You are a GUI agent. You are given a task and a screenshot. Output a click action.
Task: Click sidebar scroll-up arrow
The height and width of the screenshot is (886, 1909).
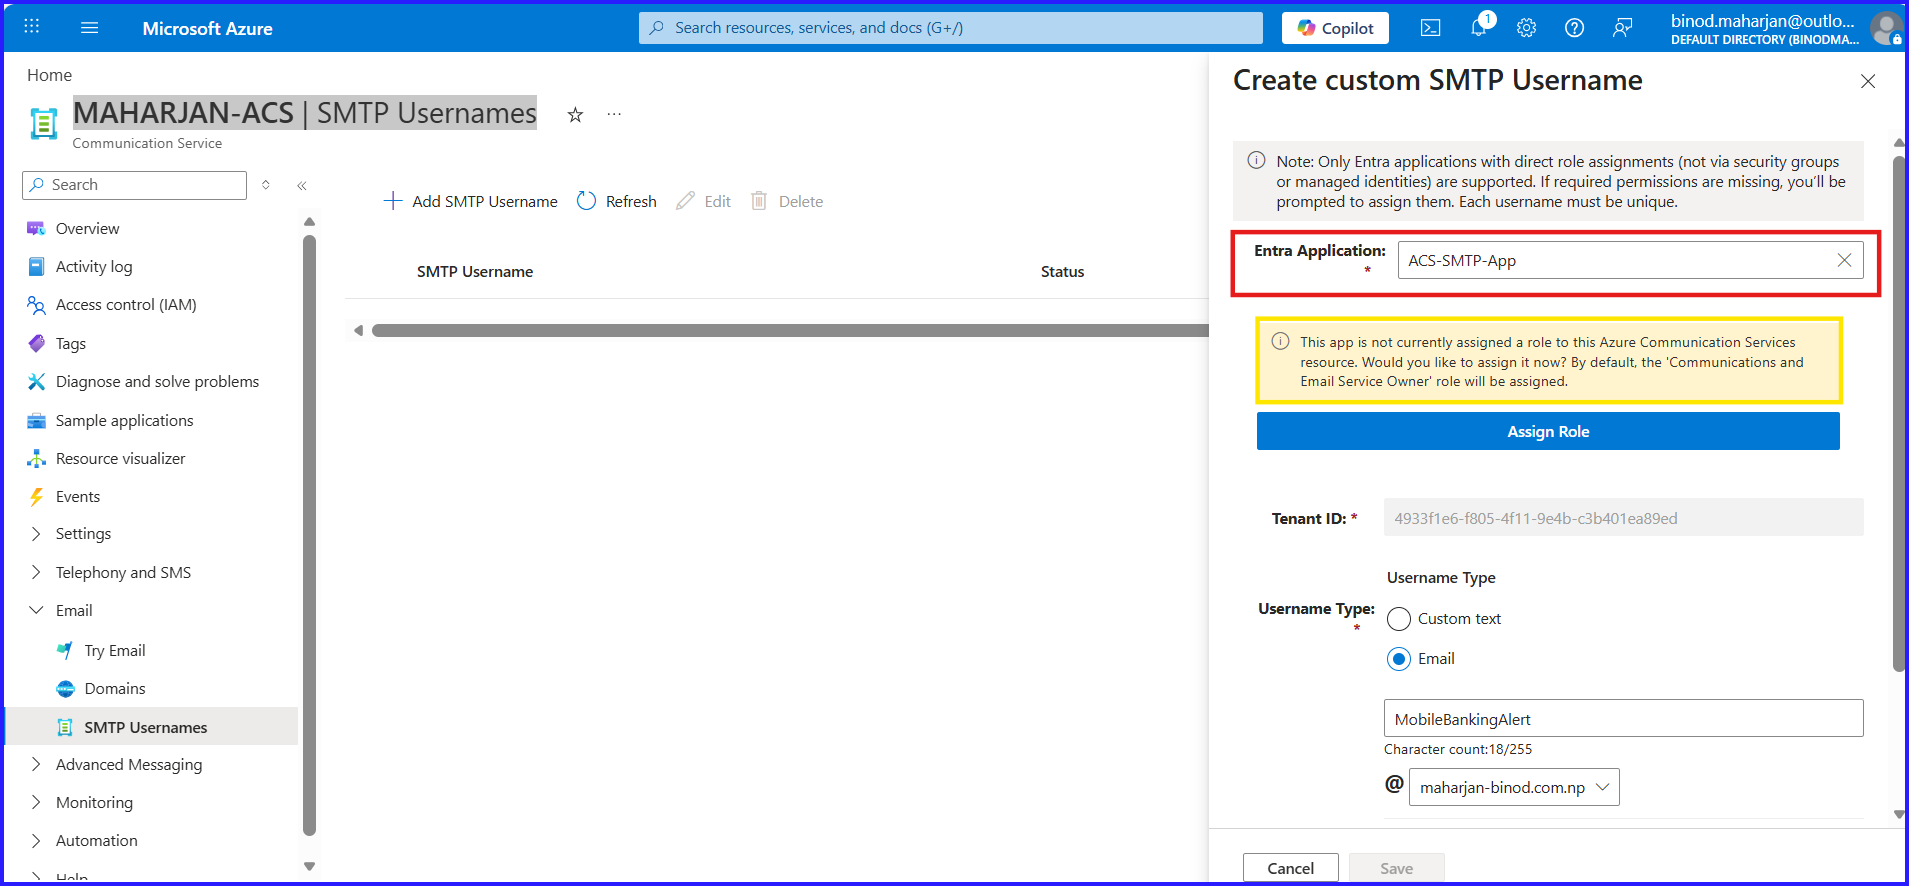coord(309,222)
